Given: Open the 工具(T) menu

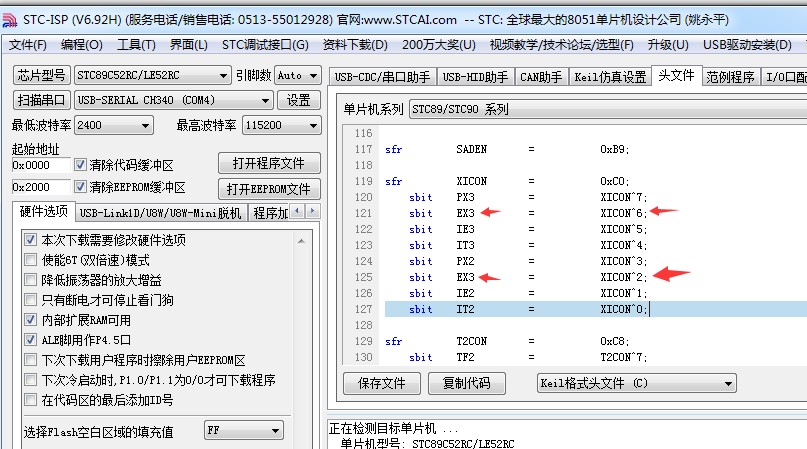Looking at the screenshot, I should tap(136, 45).
